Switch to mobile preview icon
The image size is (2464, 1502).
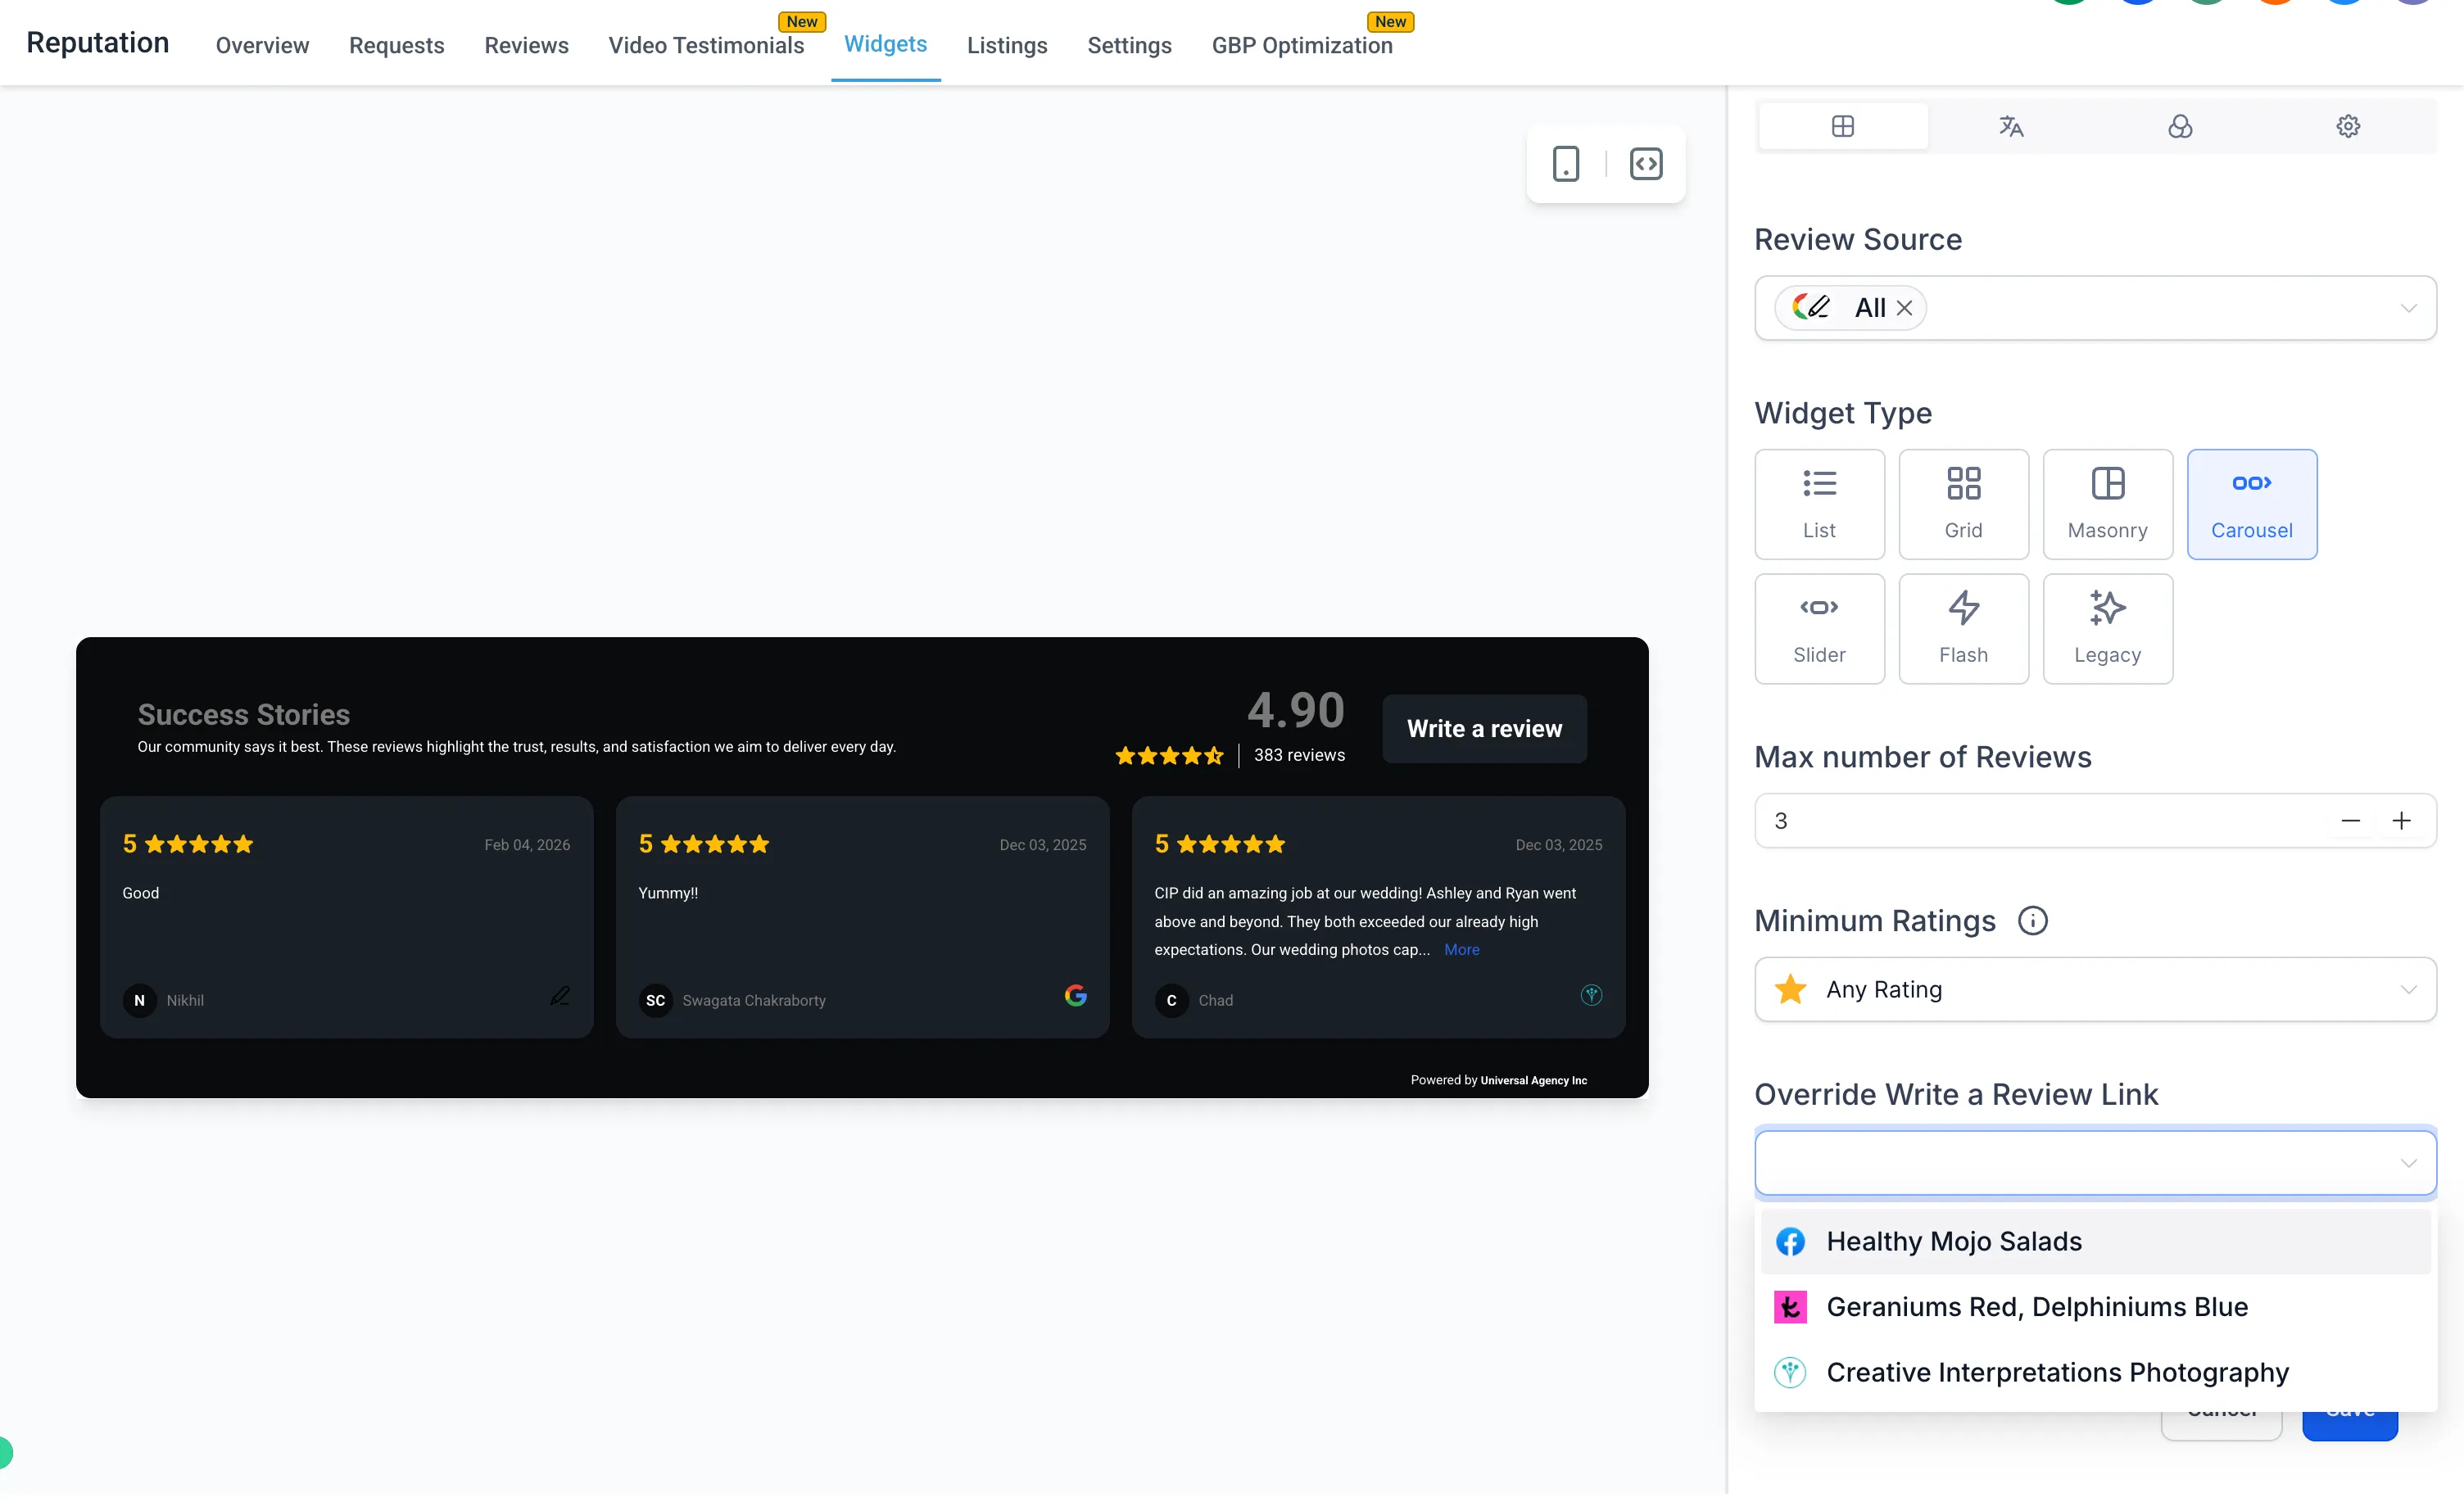[1565, 164]
